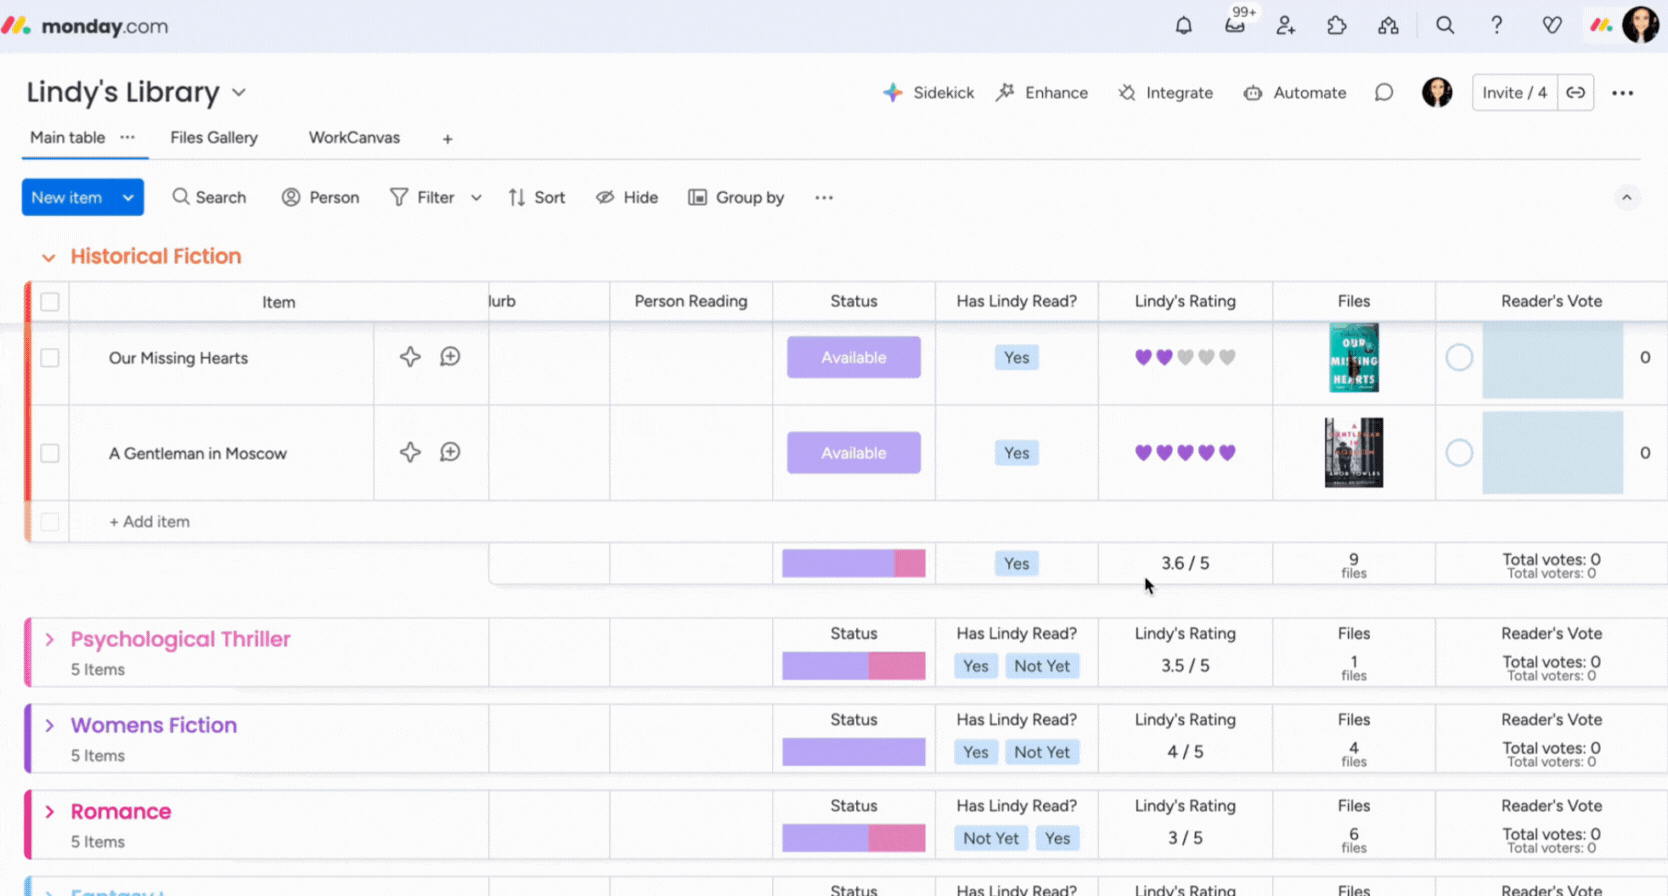Click the Automate button

1295,93
